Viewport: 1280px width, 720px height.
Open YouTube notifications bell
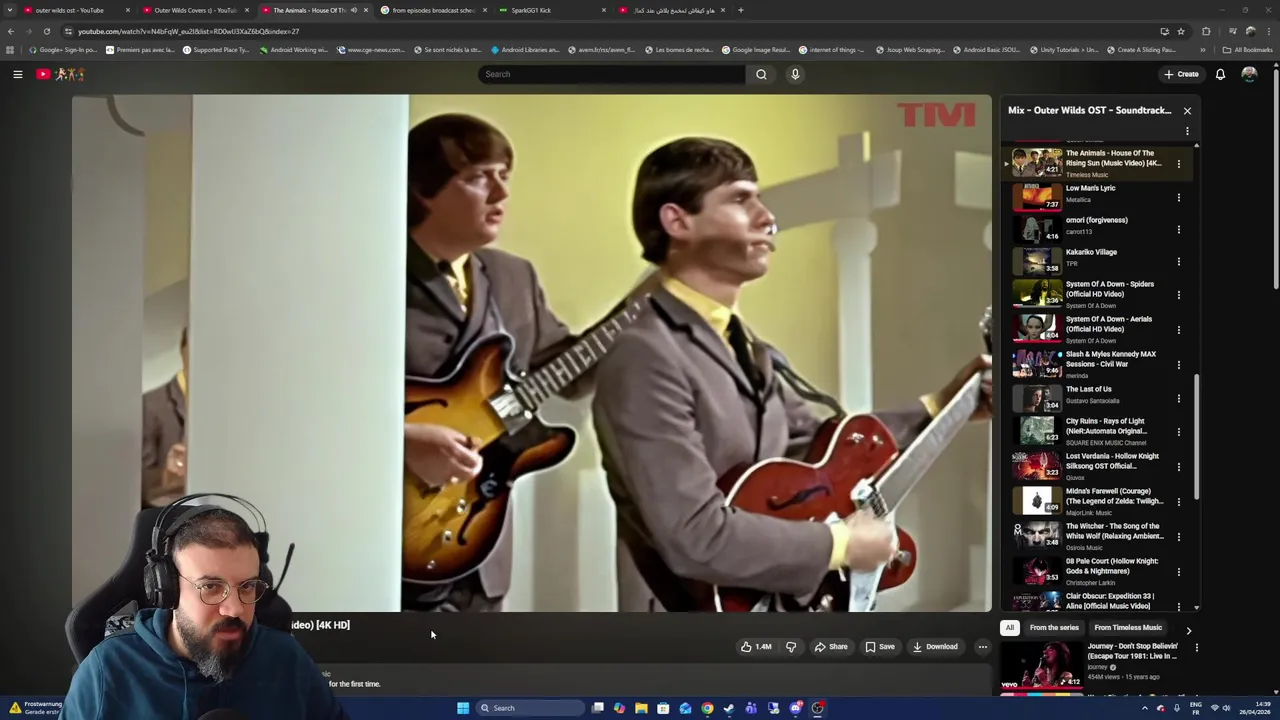click(x=1220, y=74)
